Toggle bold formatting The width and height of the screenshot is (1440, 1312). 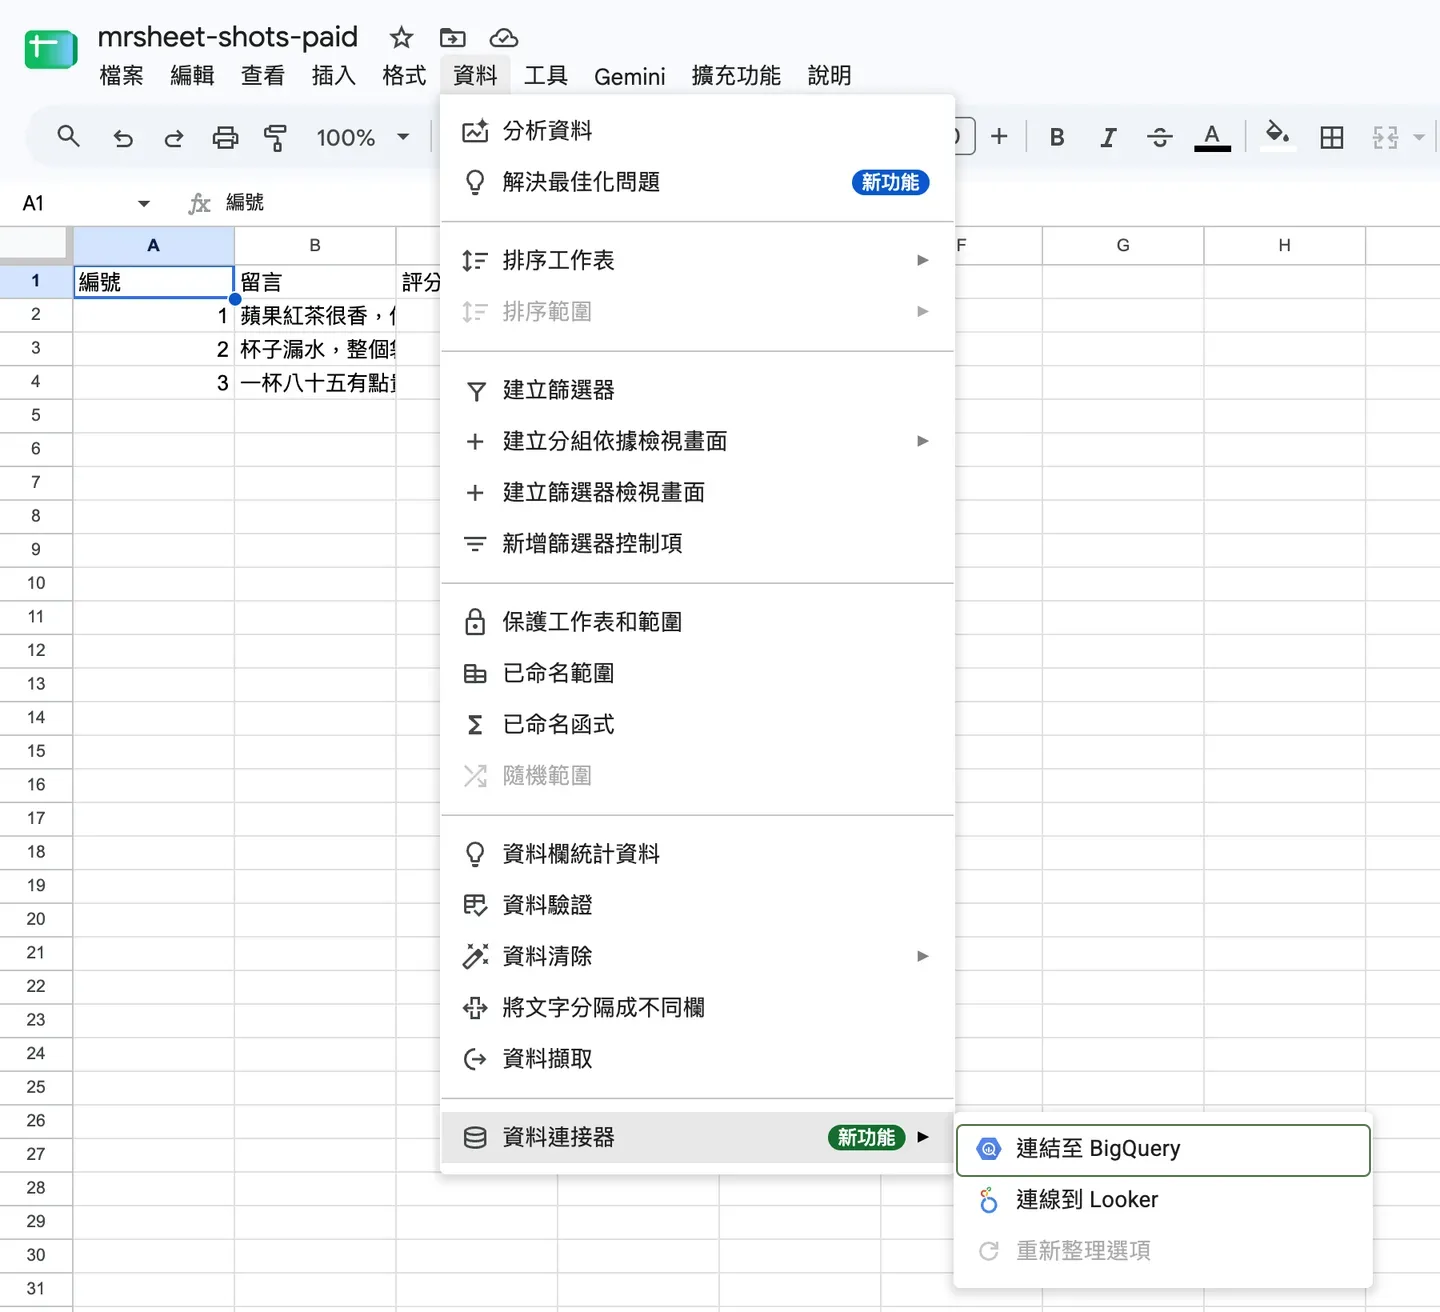tap(1057, 137)
